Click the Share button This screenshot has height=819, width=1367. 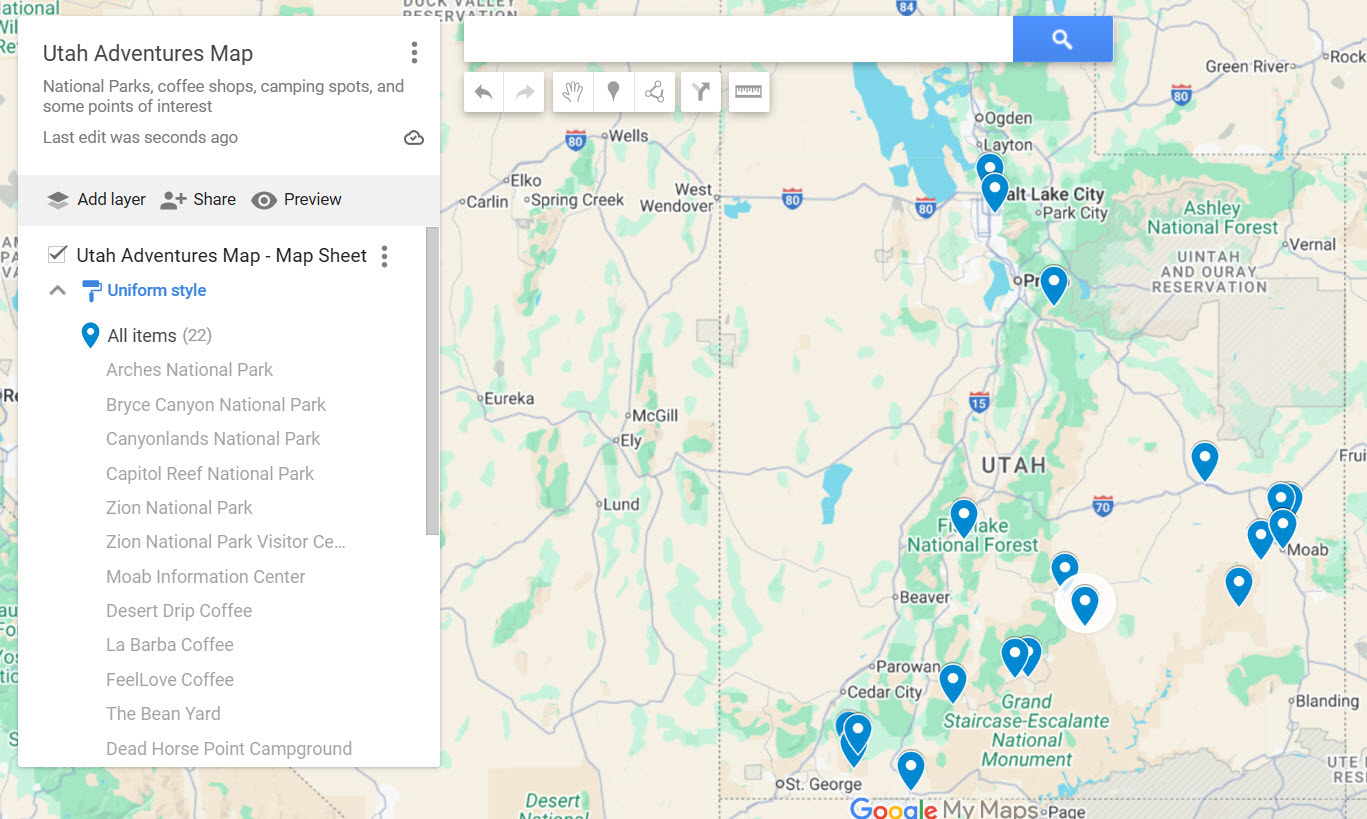click(198, 199)
